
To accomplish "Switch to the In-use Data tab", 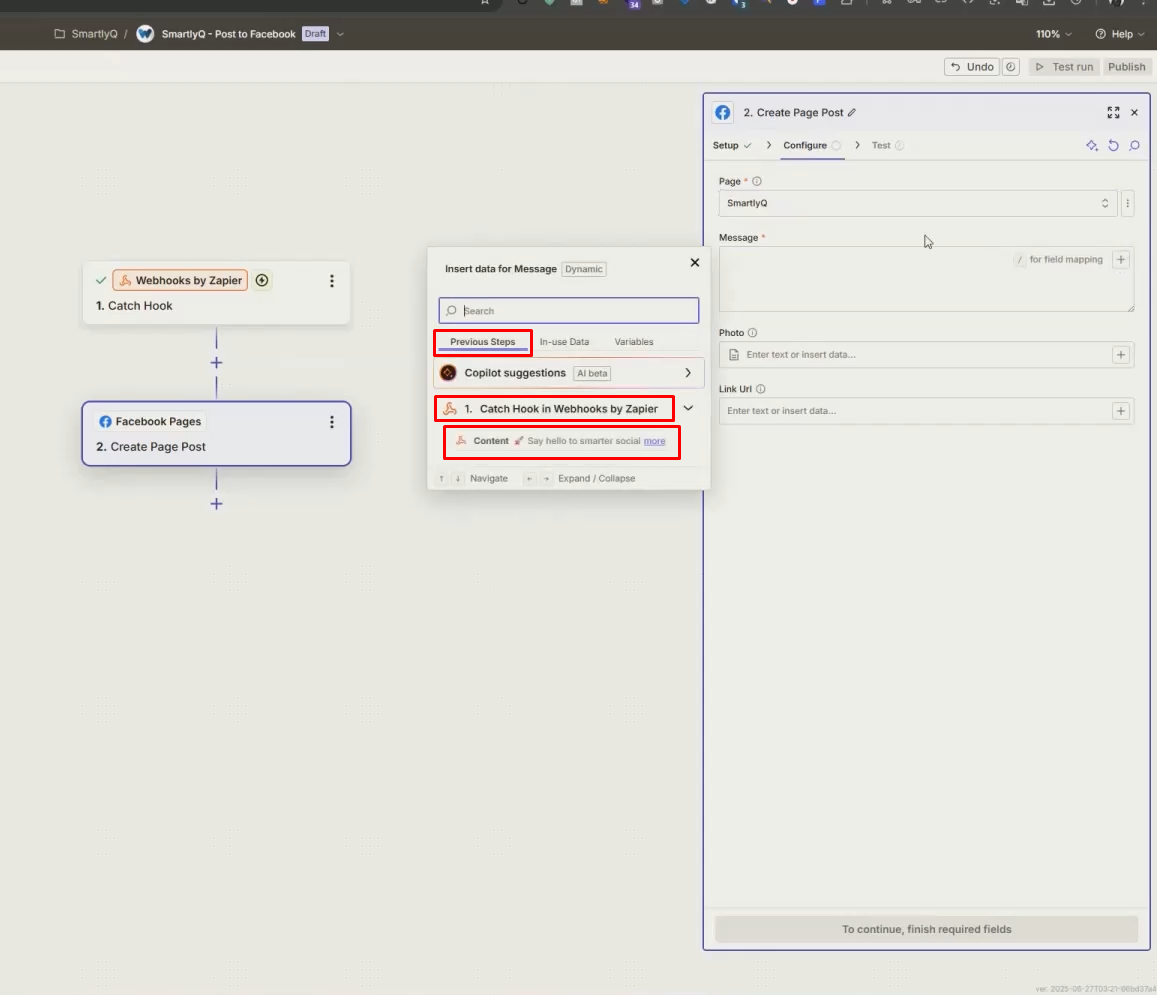I will (564, 342).
